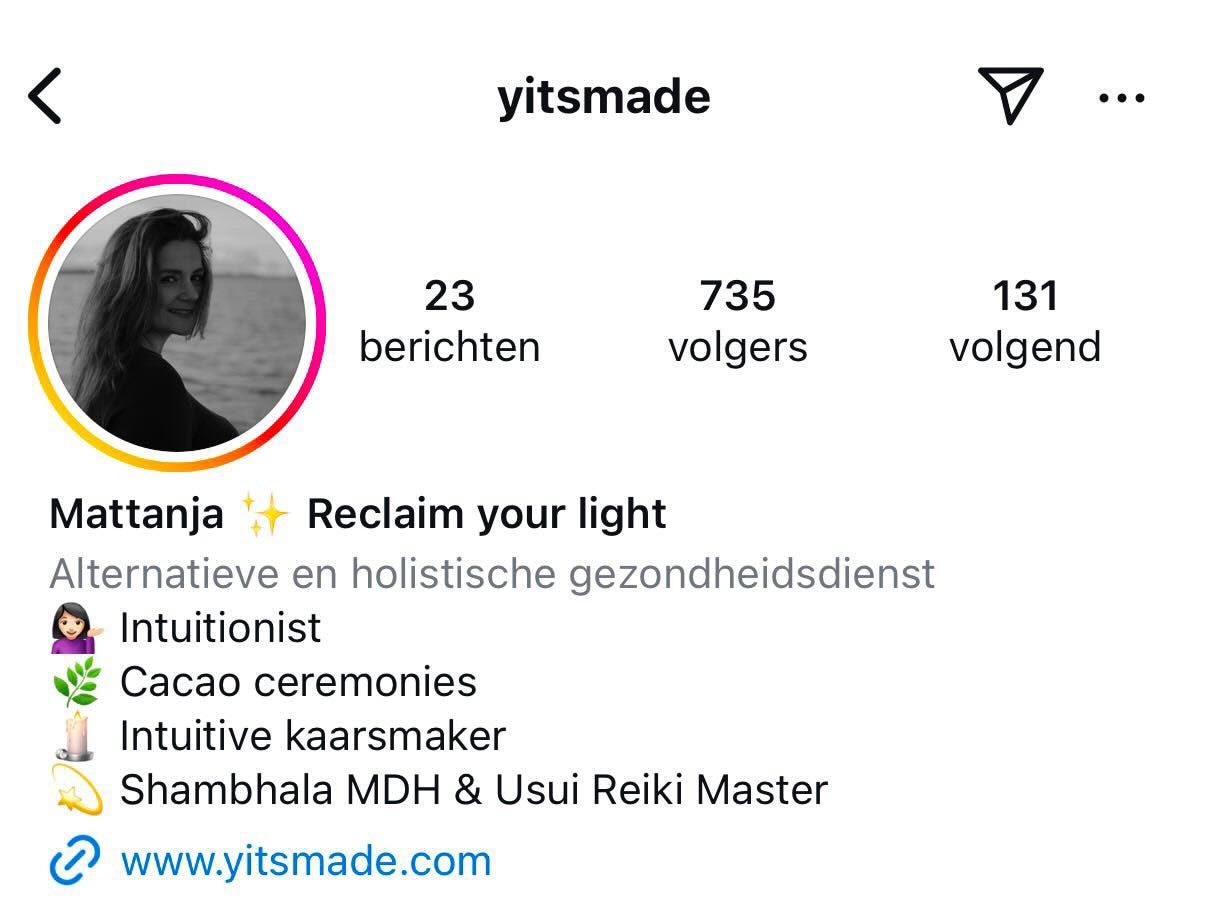Tap the Shambhala MDH & Usui Reiki Master line

point(474,790)
